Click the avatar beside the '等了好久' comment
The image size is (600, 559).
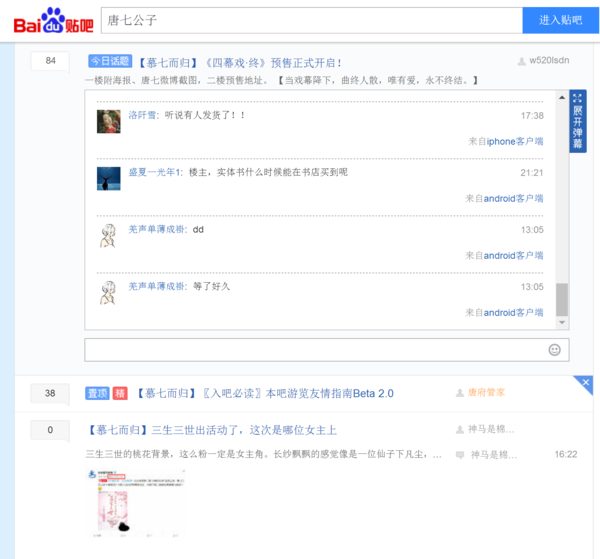(x=109, y=292)
